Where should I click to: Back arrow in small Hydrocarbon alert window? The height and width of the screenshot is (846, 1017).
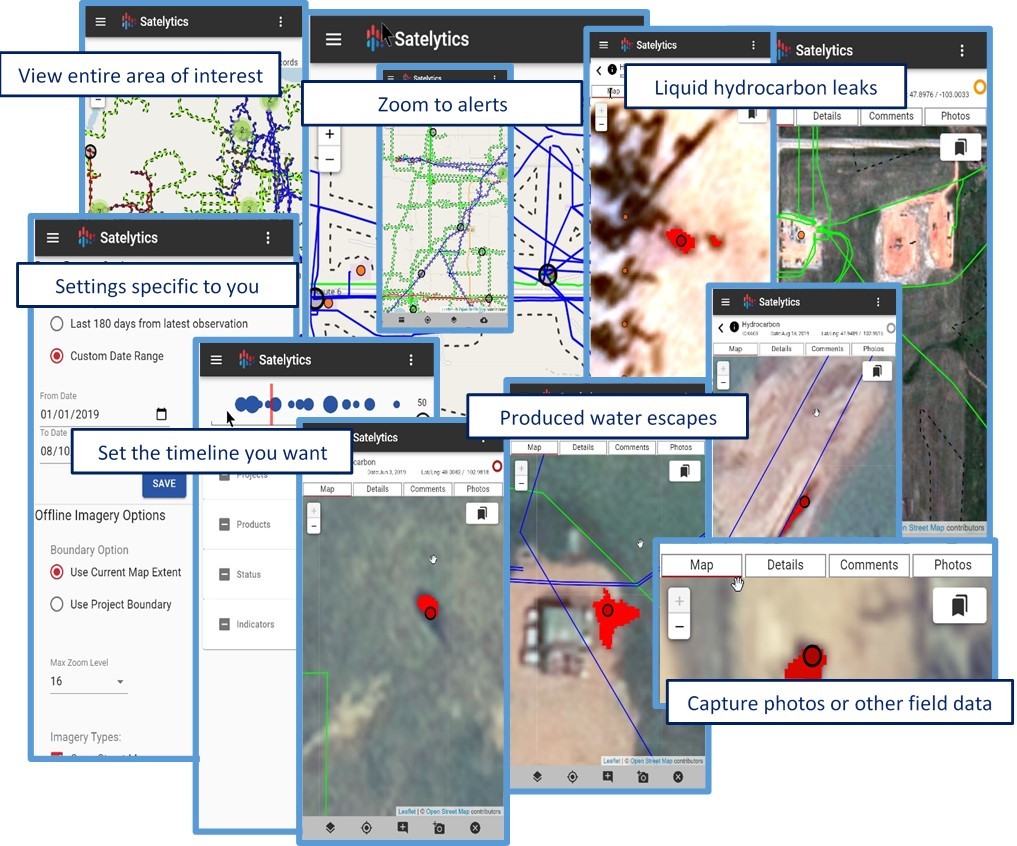[x=721, y=328]
